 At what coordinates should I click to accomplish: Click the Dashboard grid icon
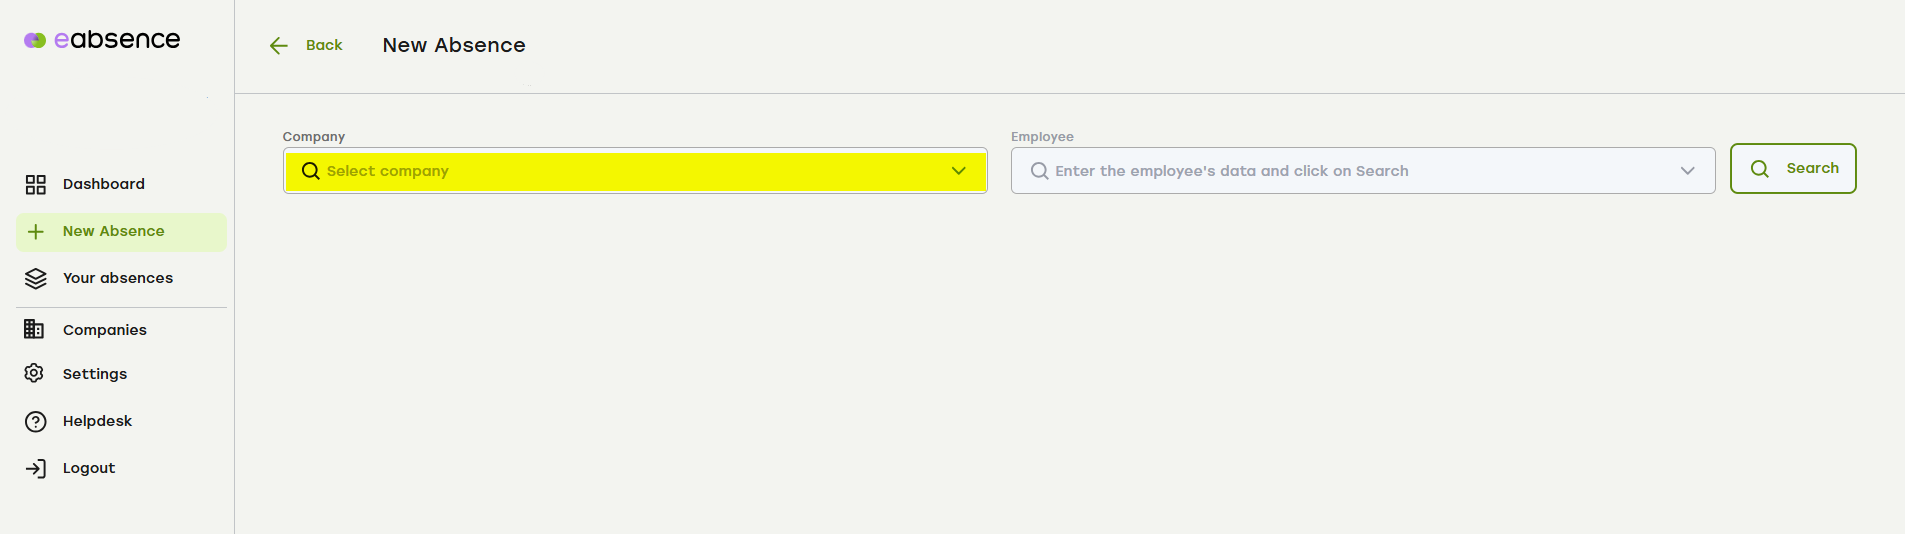click(x=36, y=184)
